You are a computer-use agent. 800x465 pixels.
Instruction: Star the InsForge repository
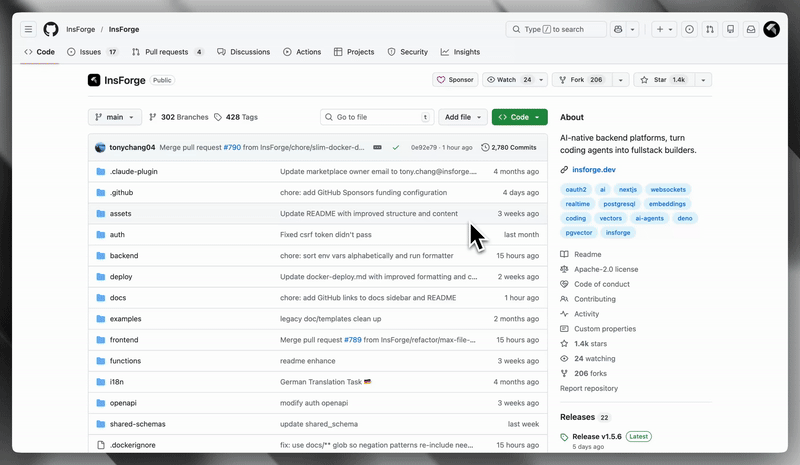[665, 80]
